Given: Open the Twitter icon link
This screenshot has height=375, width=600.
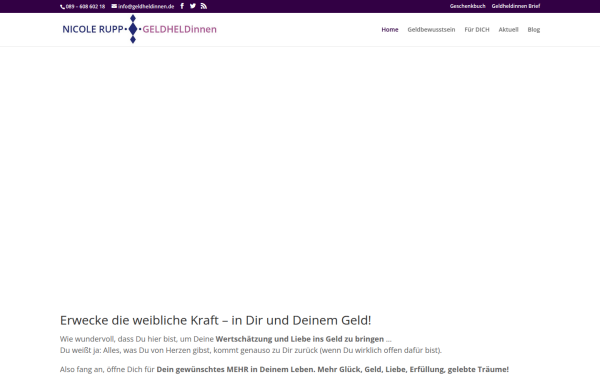Looking at the screenshot, I should coord(193,6).
